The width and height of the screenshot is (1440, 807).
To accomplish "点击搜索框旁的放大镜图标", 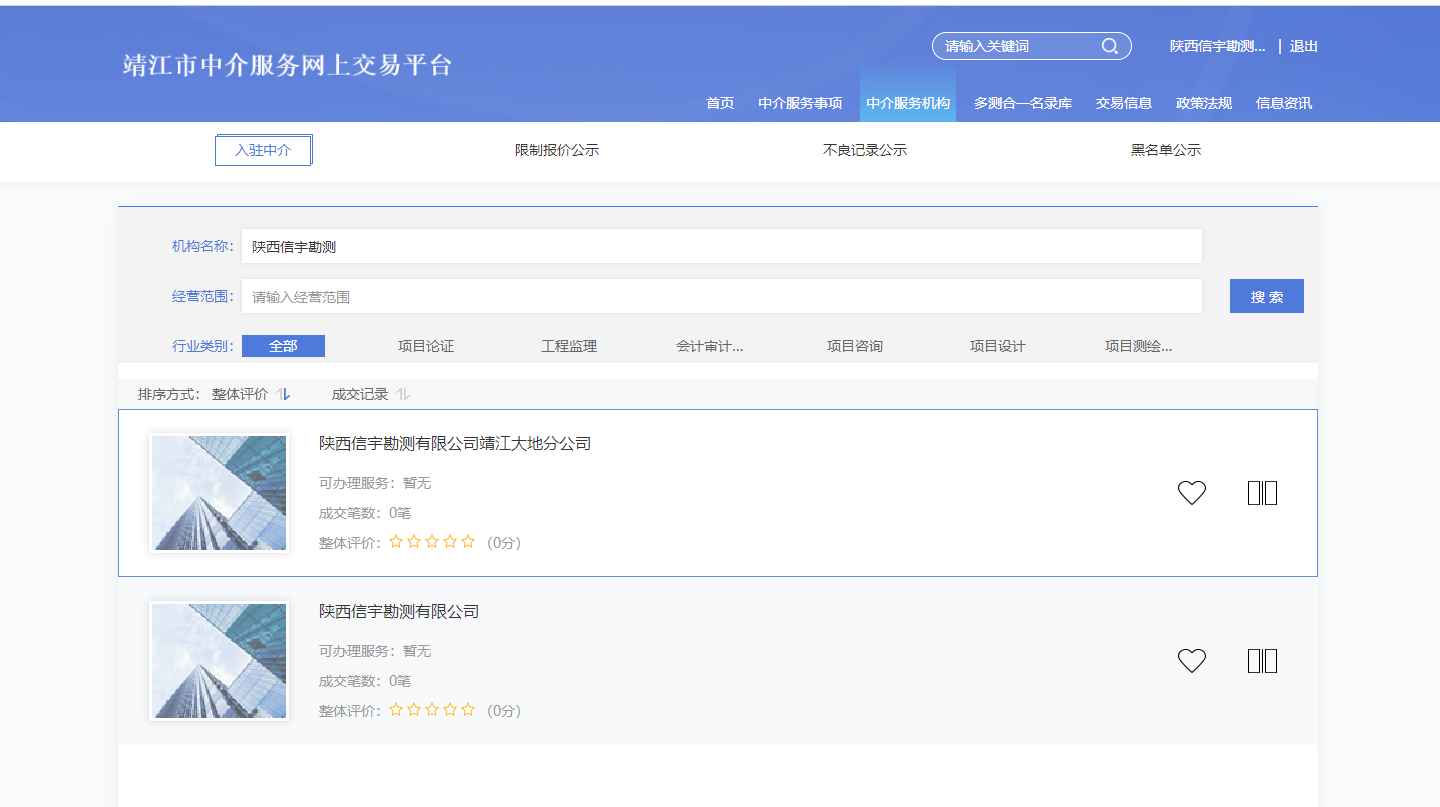I will [1109, 45].
